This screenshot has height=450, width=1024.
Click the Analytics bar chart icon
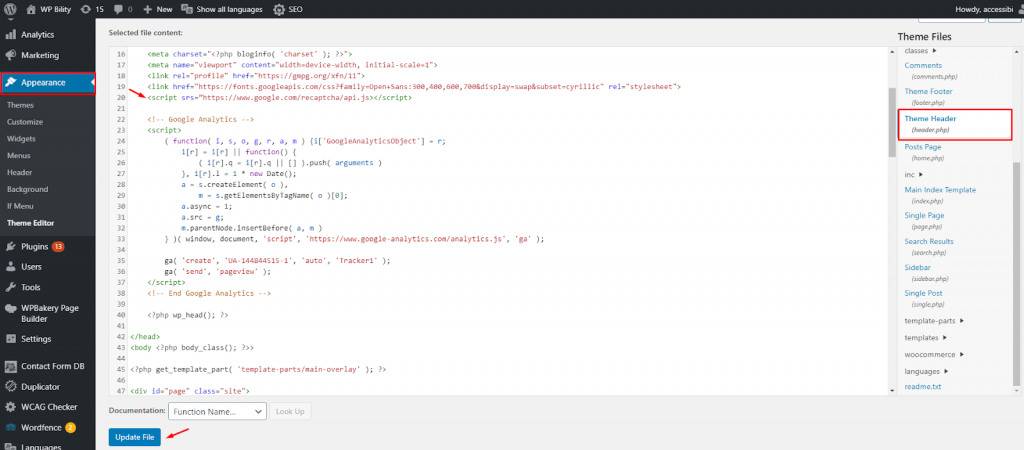pyautogui.click(x=10, y=35)
